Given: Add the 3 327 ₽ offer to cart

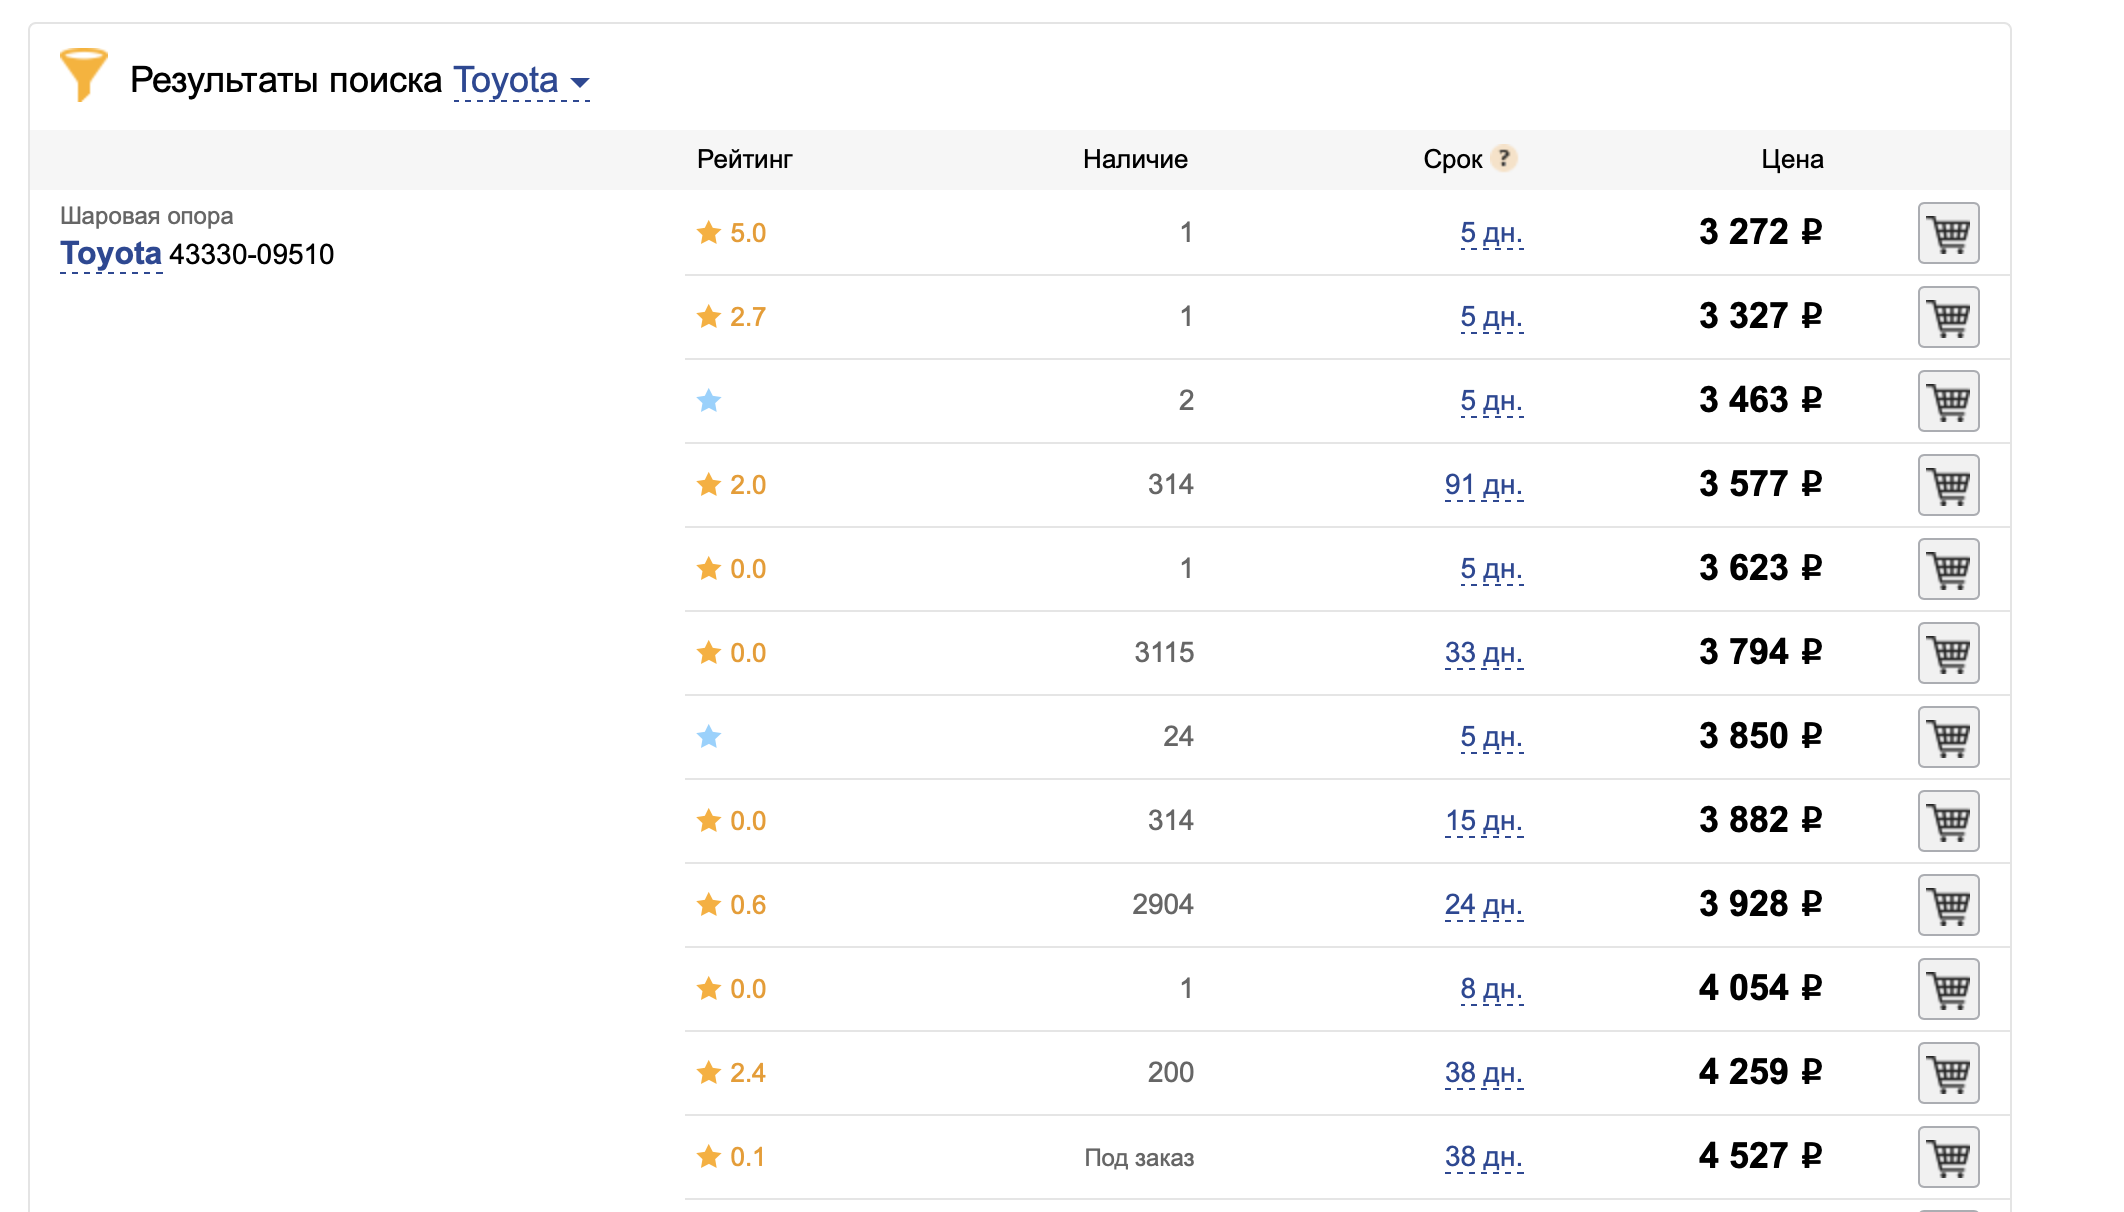Looking at the screenshot, I should point(1948,317).
